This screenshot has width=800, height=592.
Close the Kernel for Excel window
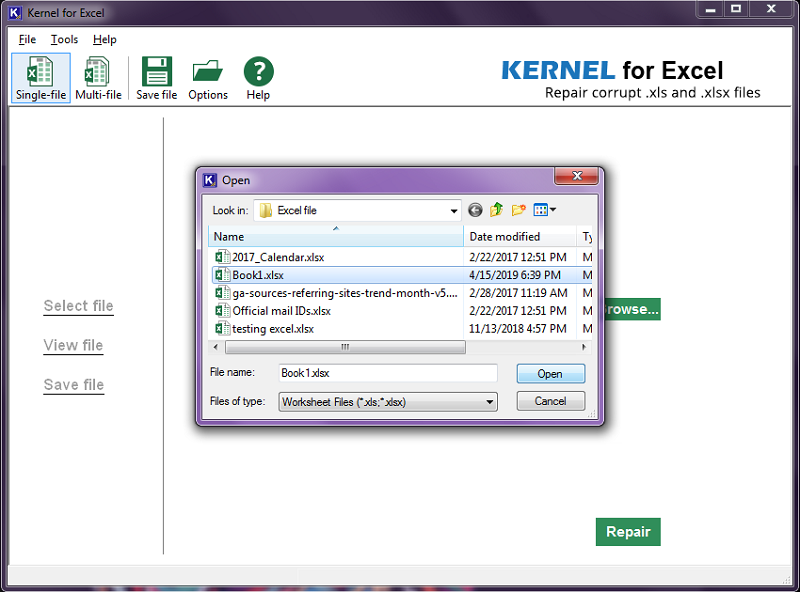pos(771,9)
